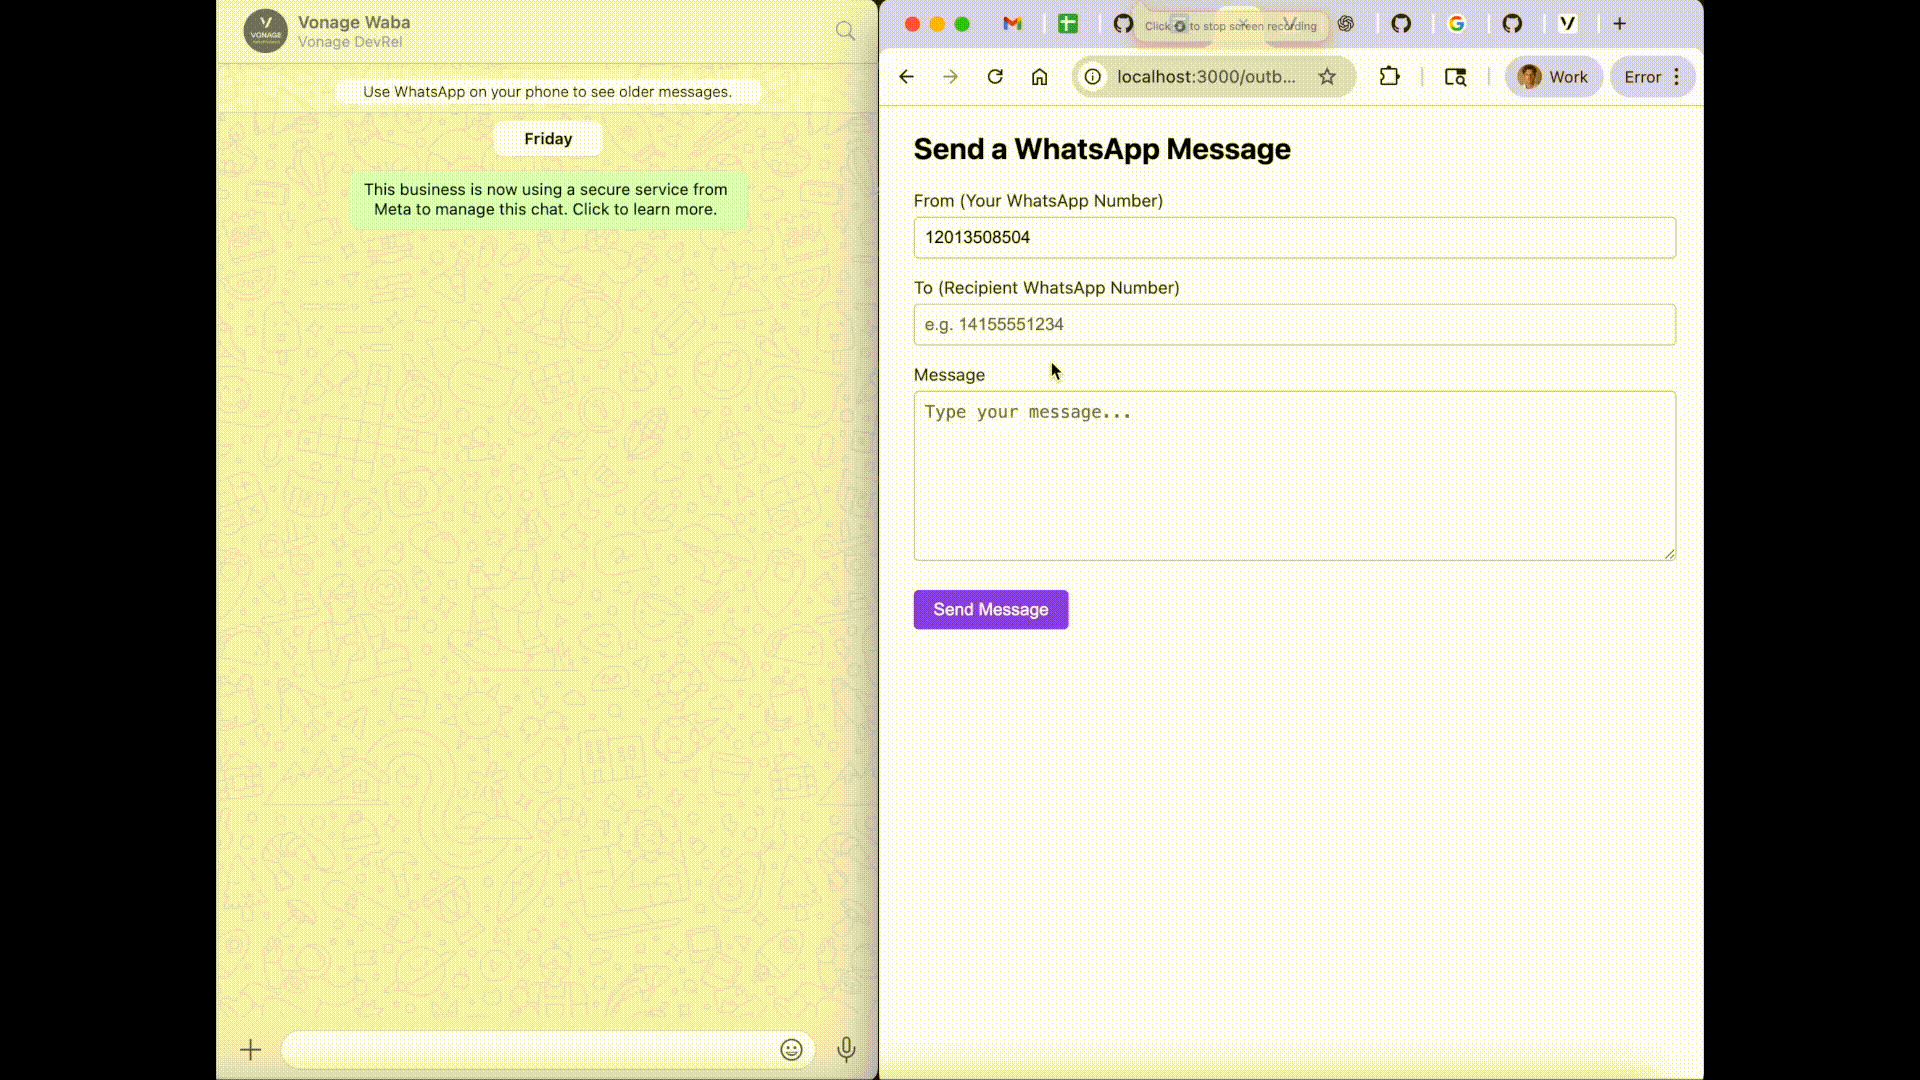Image resolution: width=1920 pixels, height=1080 pixels.
Task: Click the Send Message button
Action: click(x=990, y=609)
